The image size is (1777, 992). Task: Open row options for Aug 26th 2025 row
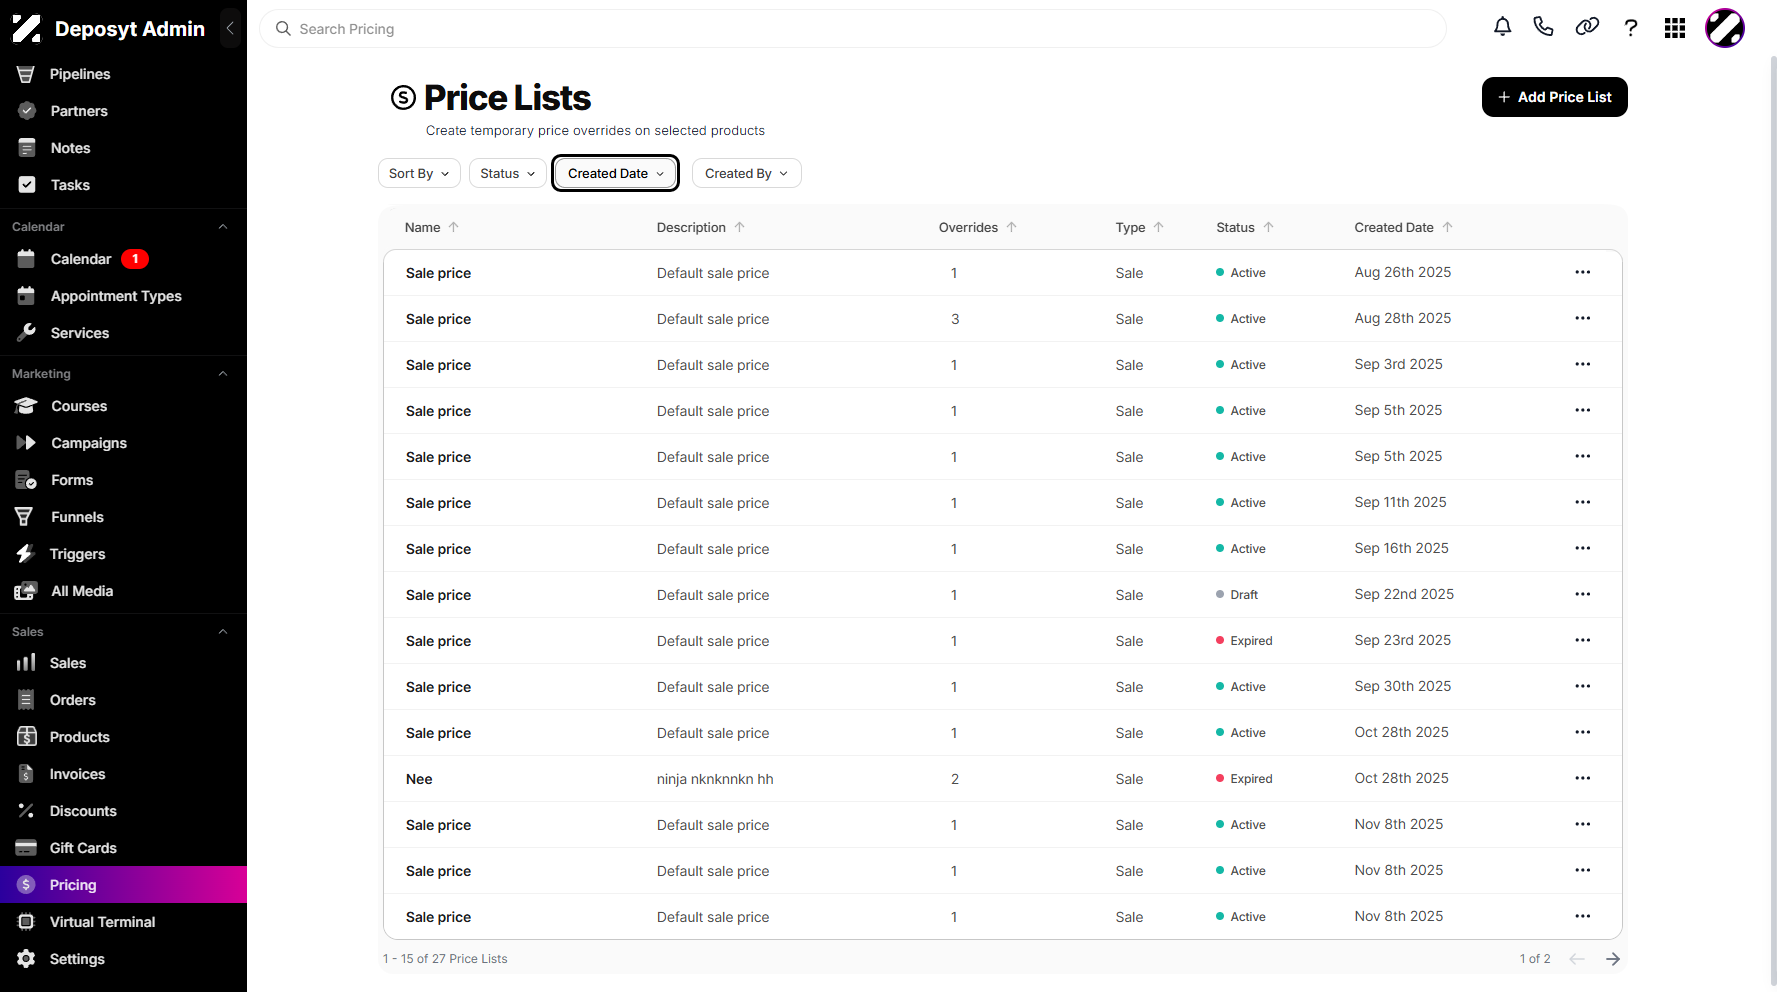pyautogui.click(x=1582, y=272)
